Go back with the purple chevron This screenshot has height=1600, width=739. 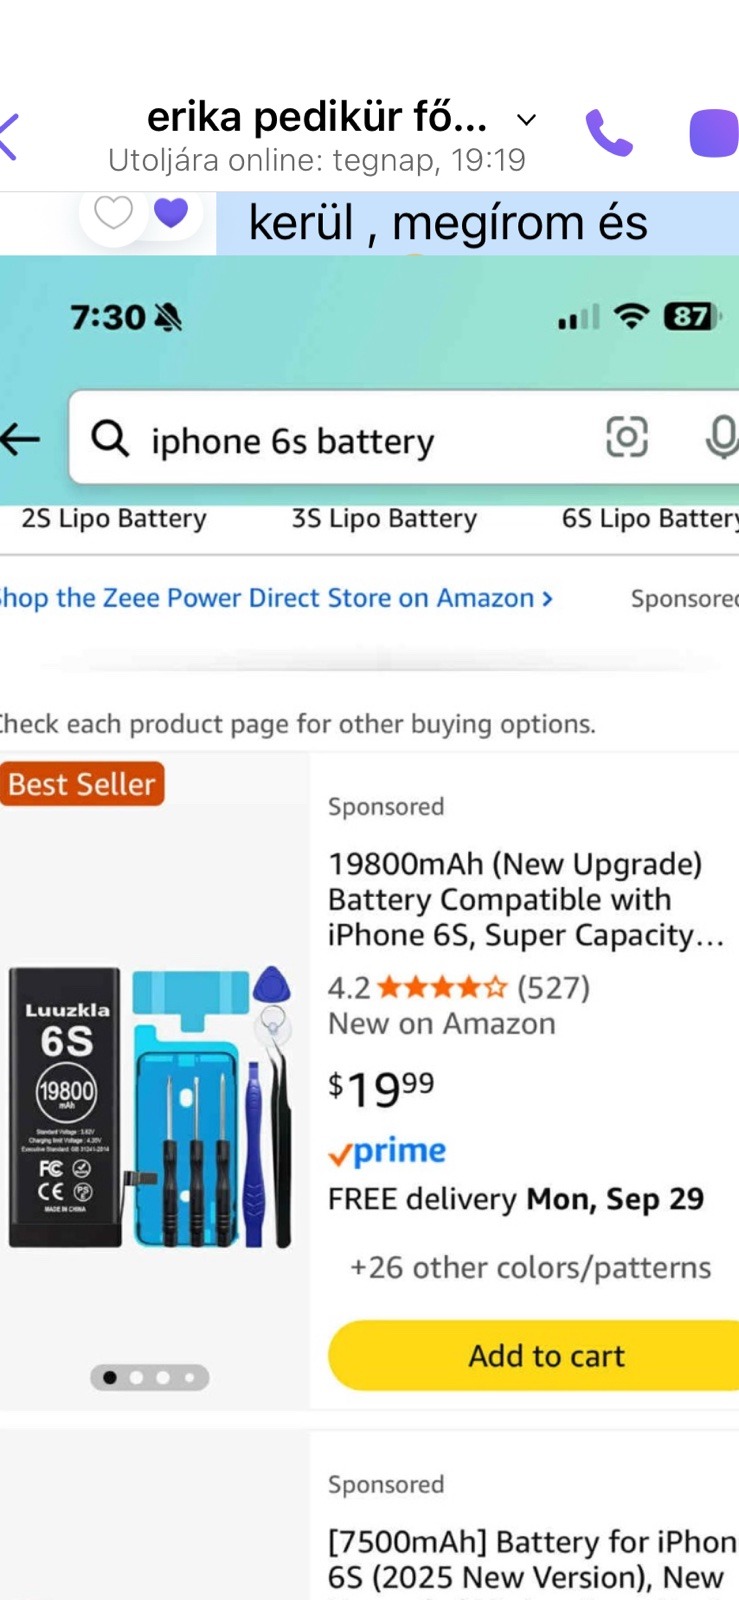tap(9, 136)
